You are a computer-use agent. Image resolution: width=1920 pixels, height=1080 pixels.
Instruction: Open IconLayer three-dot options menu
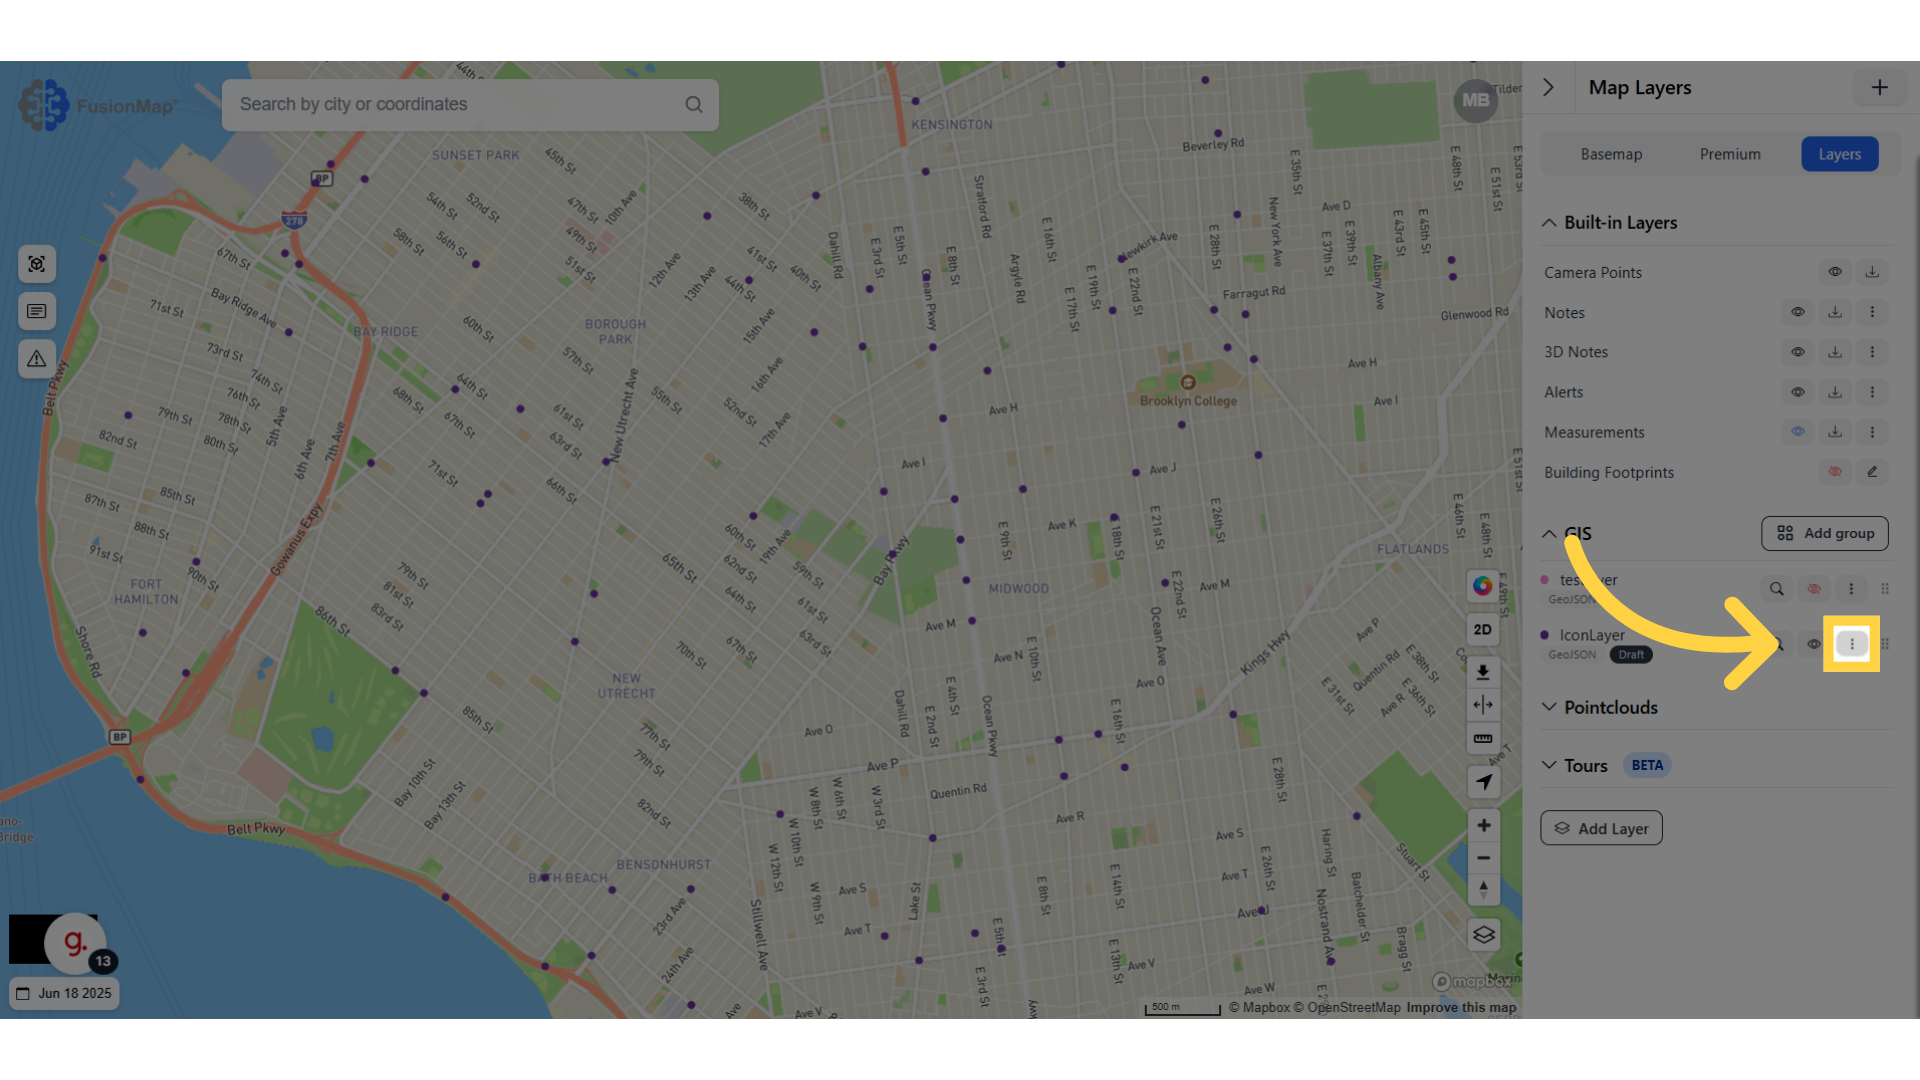[1851, 644]
